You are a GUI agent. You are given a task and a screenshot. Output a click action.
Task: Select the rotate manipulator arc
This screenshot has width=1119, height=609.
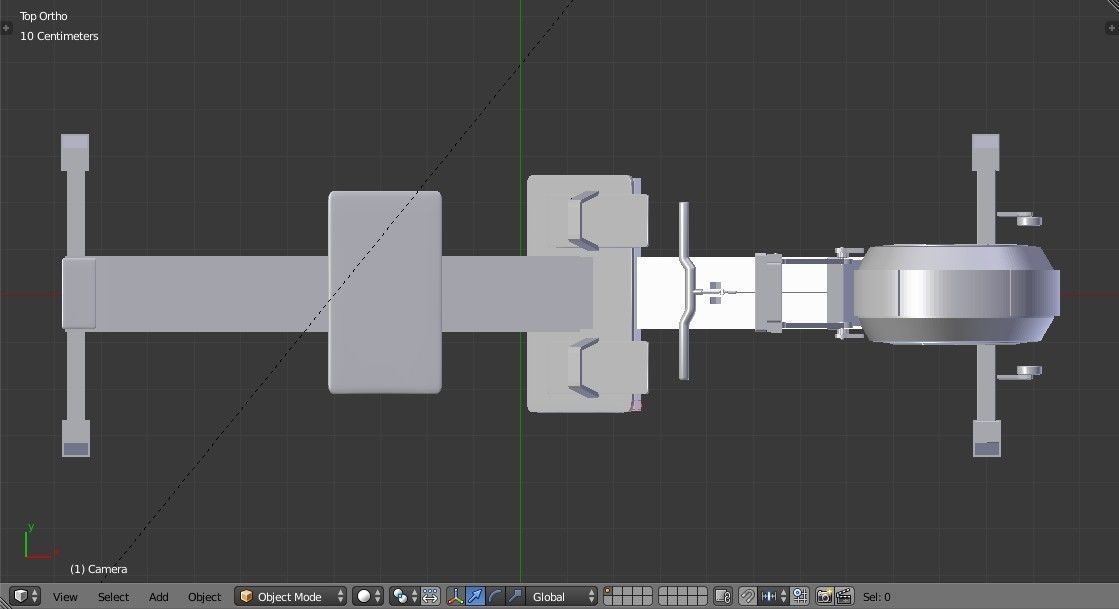tap(495, 596)
